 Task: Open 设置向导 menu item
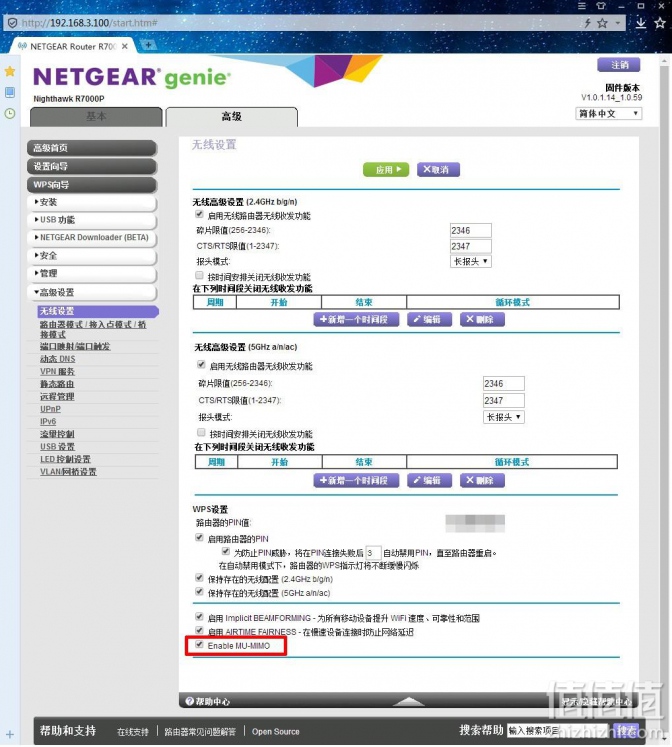92,167
